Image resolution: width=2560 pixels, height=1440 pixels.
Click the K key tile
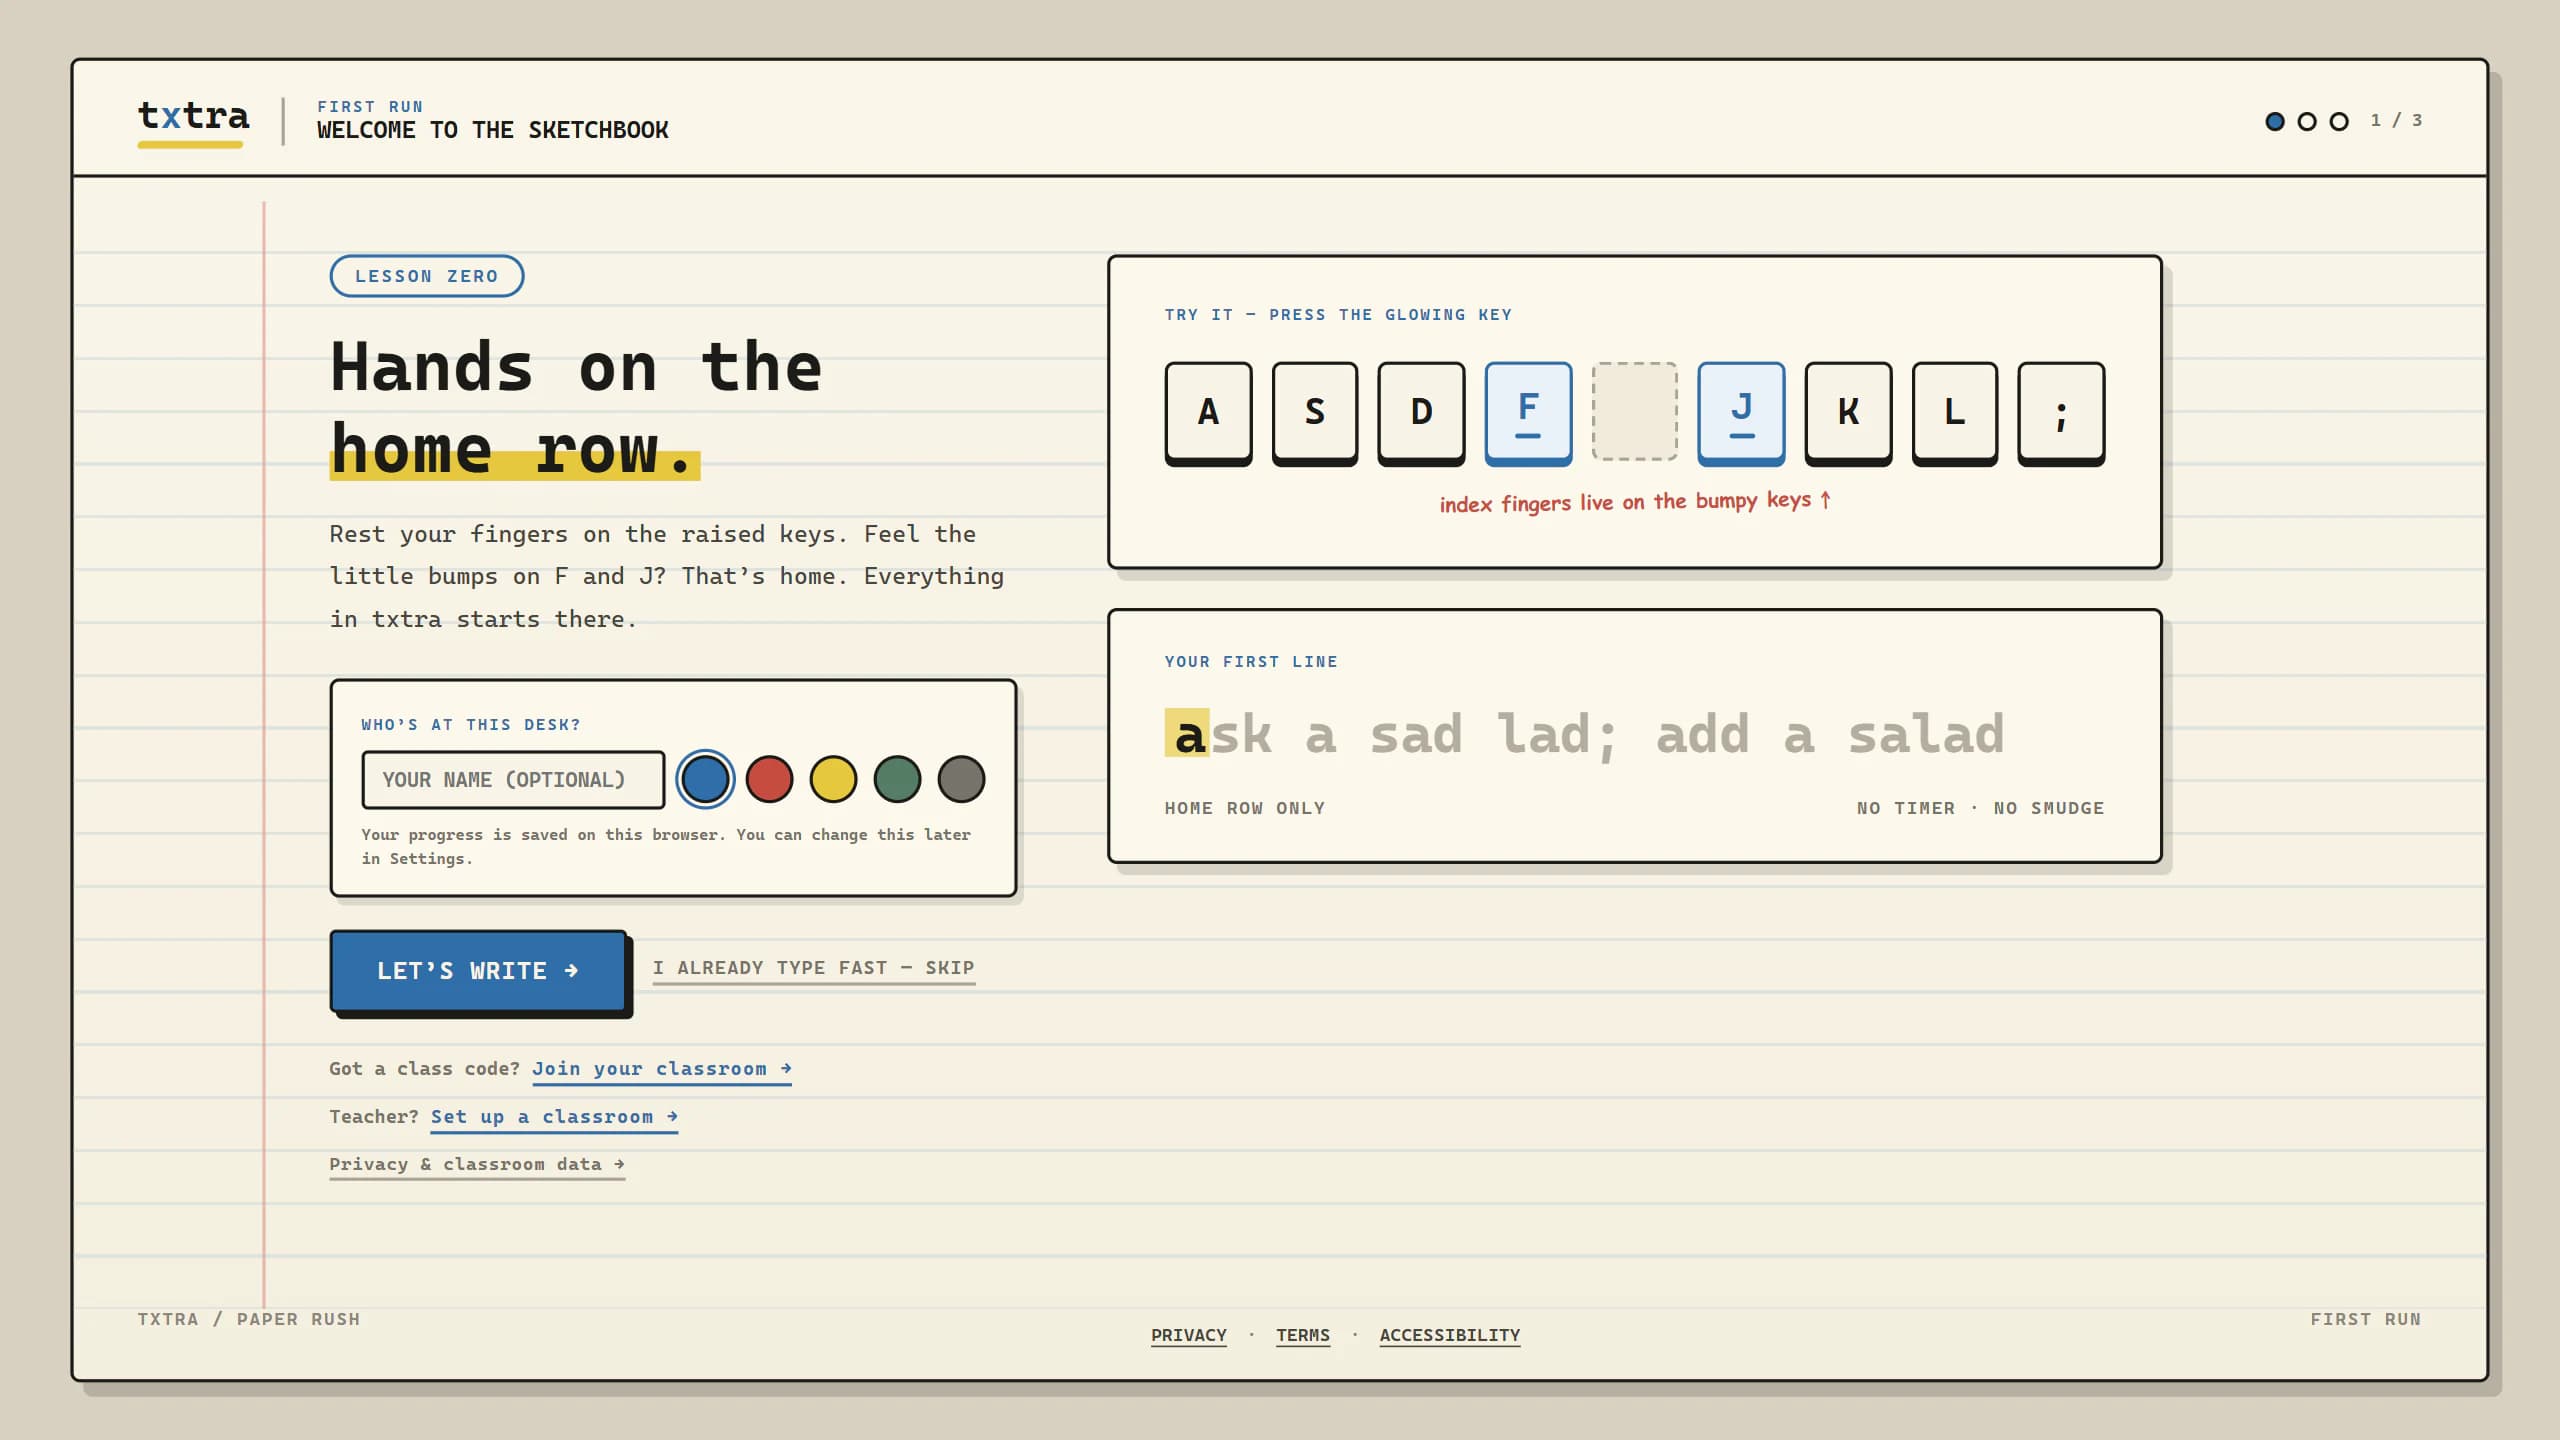(1848, 413)
